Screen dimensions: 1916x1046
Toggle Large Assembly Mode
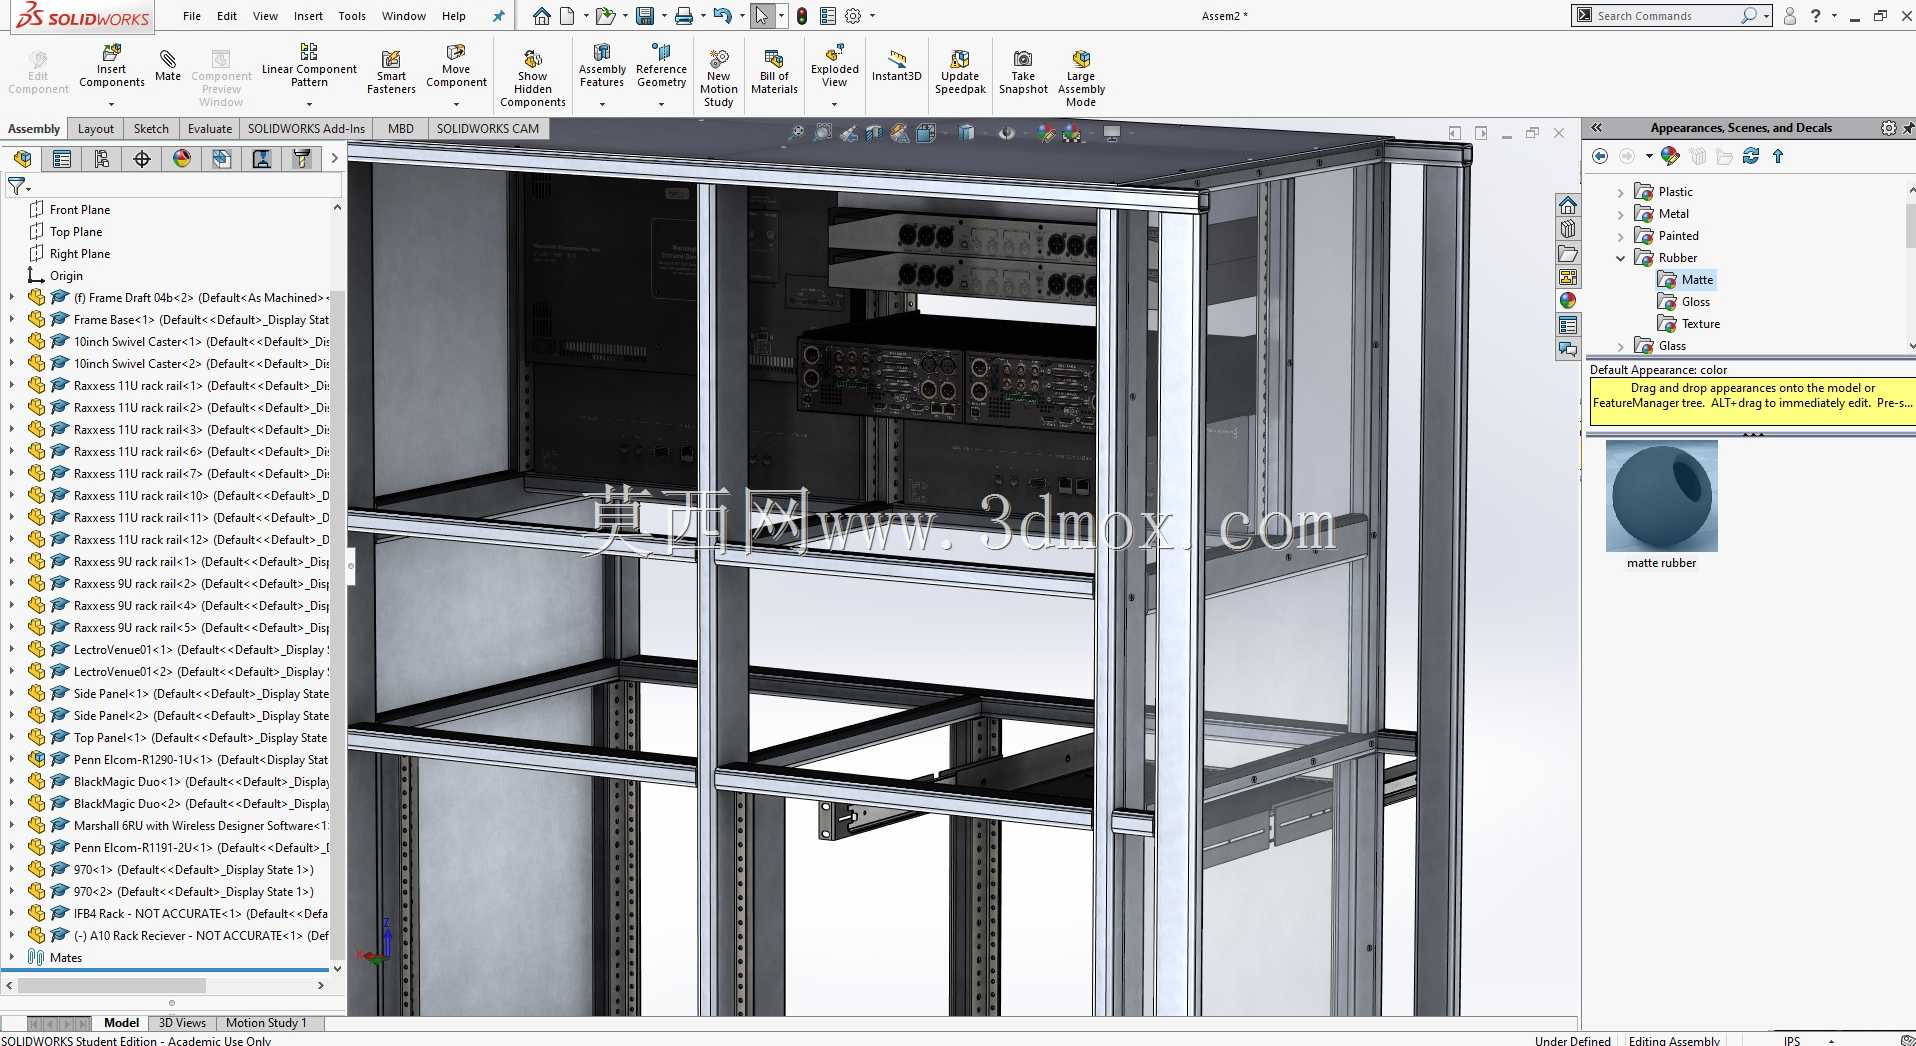(x=1081, y=78)
